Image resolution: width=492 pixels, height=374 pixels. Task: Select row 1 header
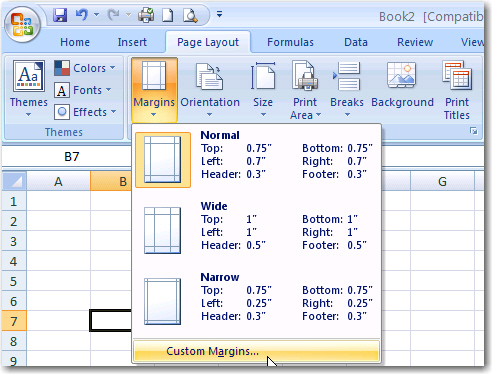pos(14,201)
